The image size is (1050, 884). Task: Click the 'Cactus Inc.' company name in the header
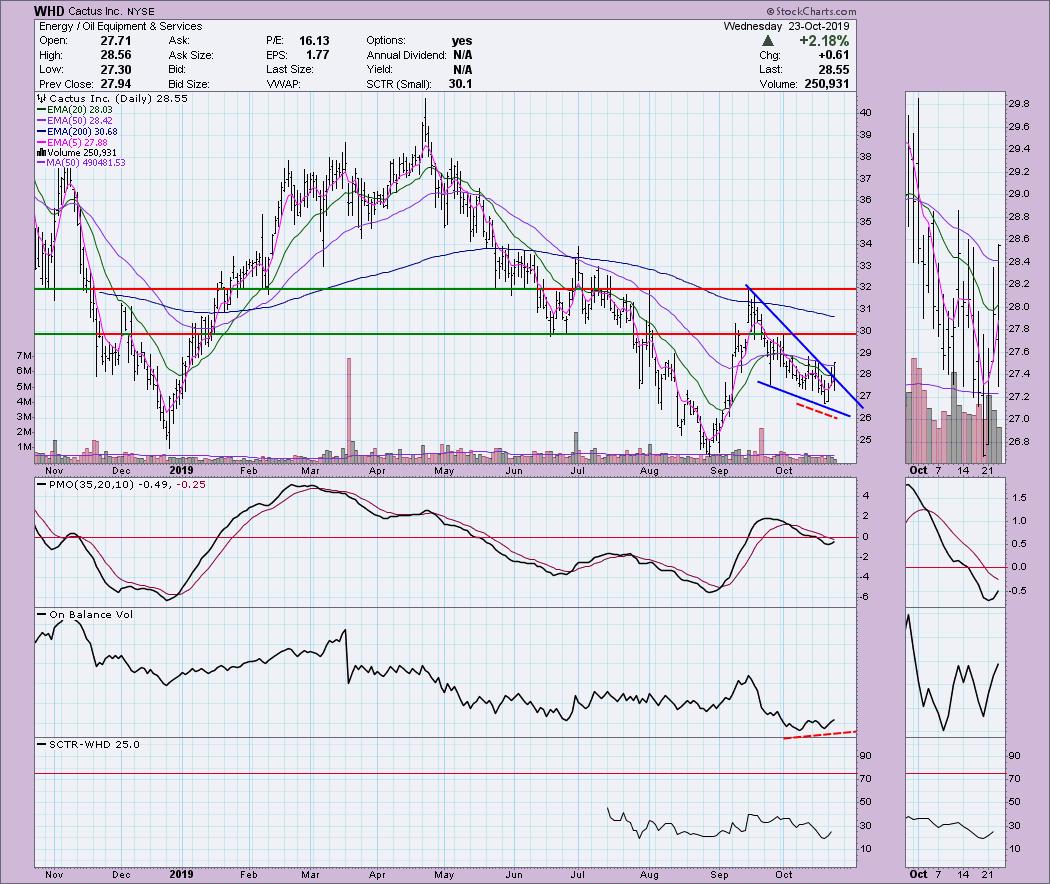[96, 11]
